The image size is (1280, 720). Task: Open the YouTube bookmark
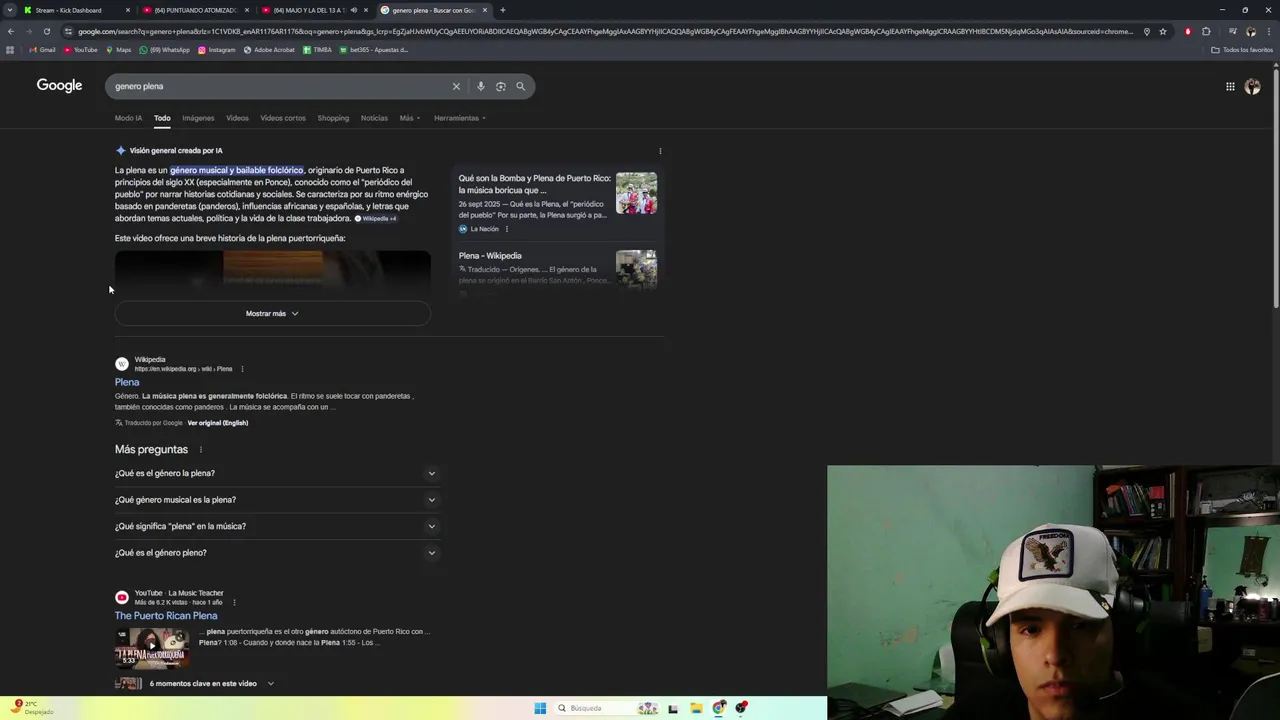(80, 50)
